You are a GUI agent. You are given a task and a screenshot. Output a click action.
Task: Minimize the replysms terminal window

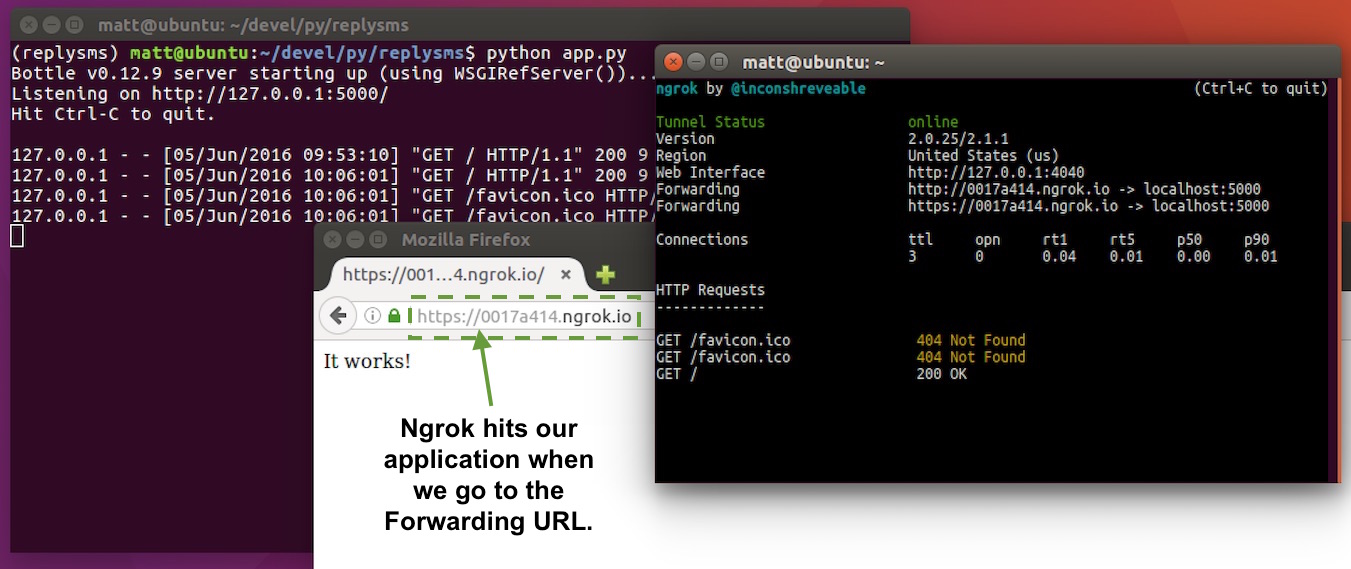pos(50,25)
